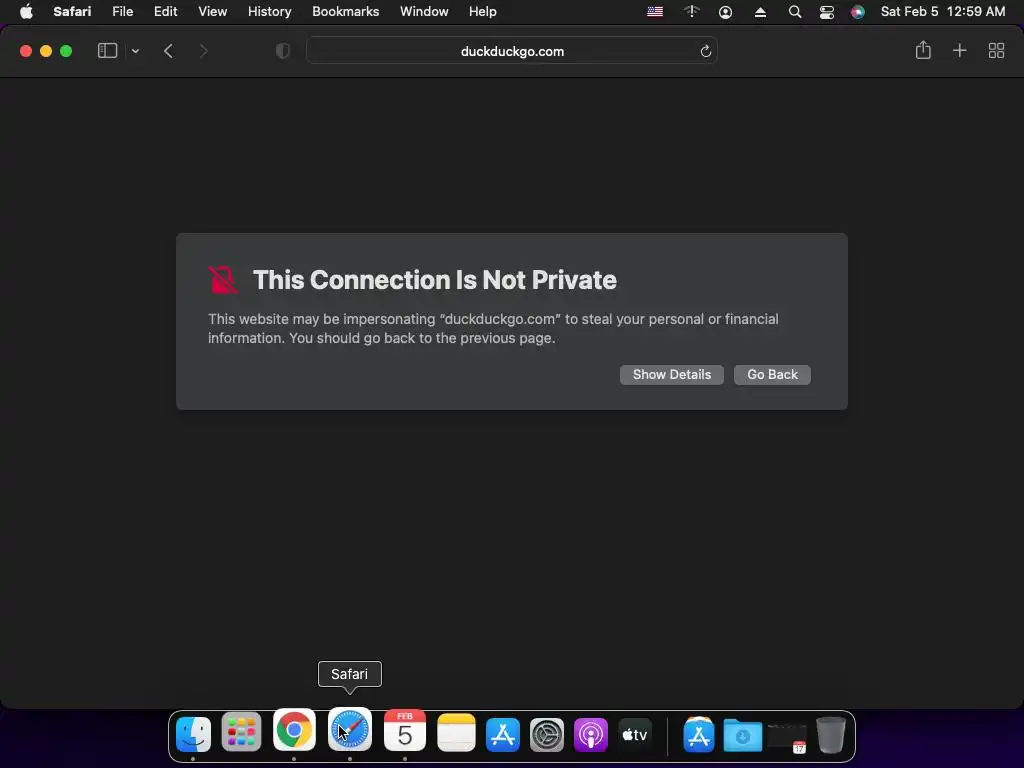This screenshot has height=768, width=1024.
Task: Open the Applications folder stack in Dock
Action: 698,735
